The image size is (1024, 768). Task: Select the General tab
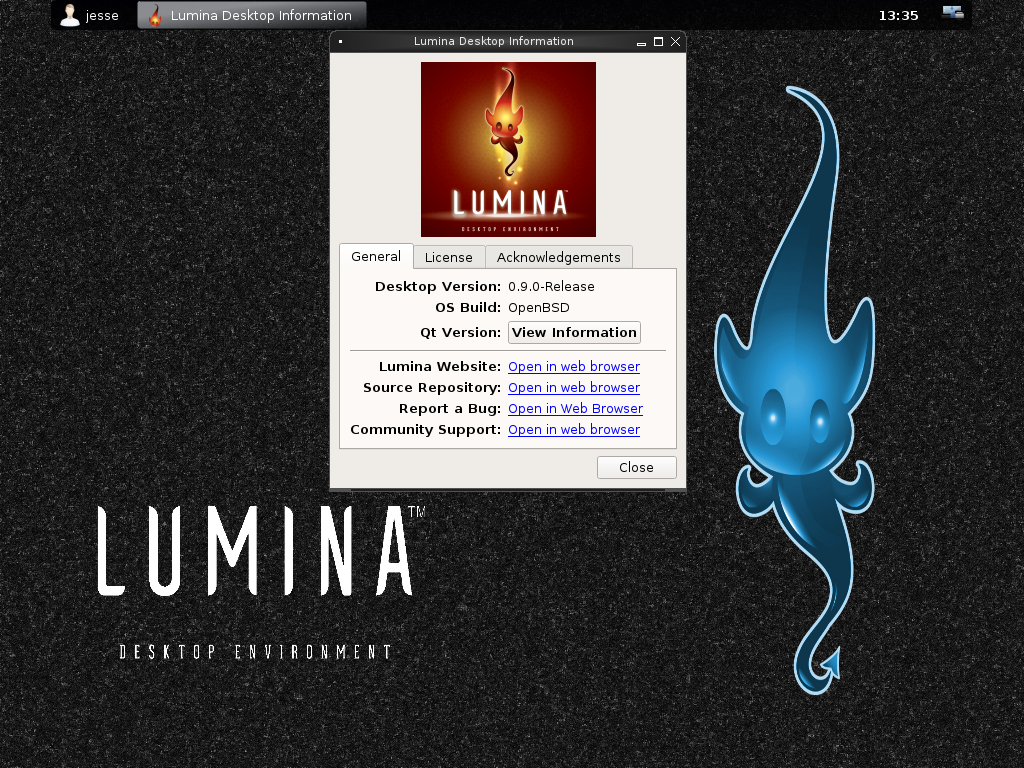376,257
